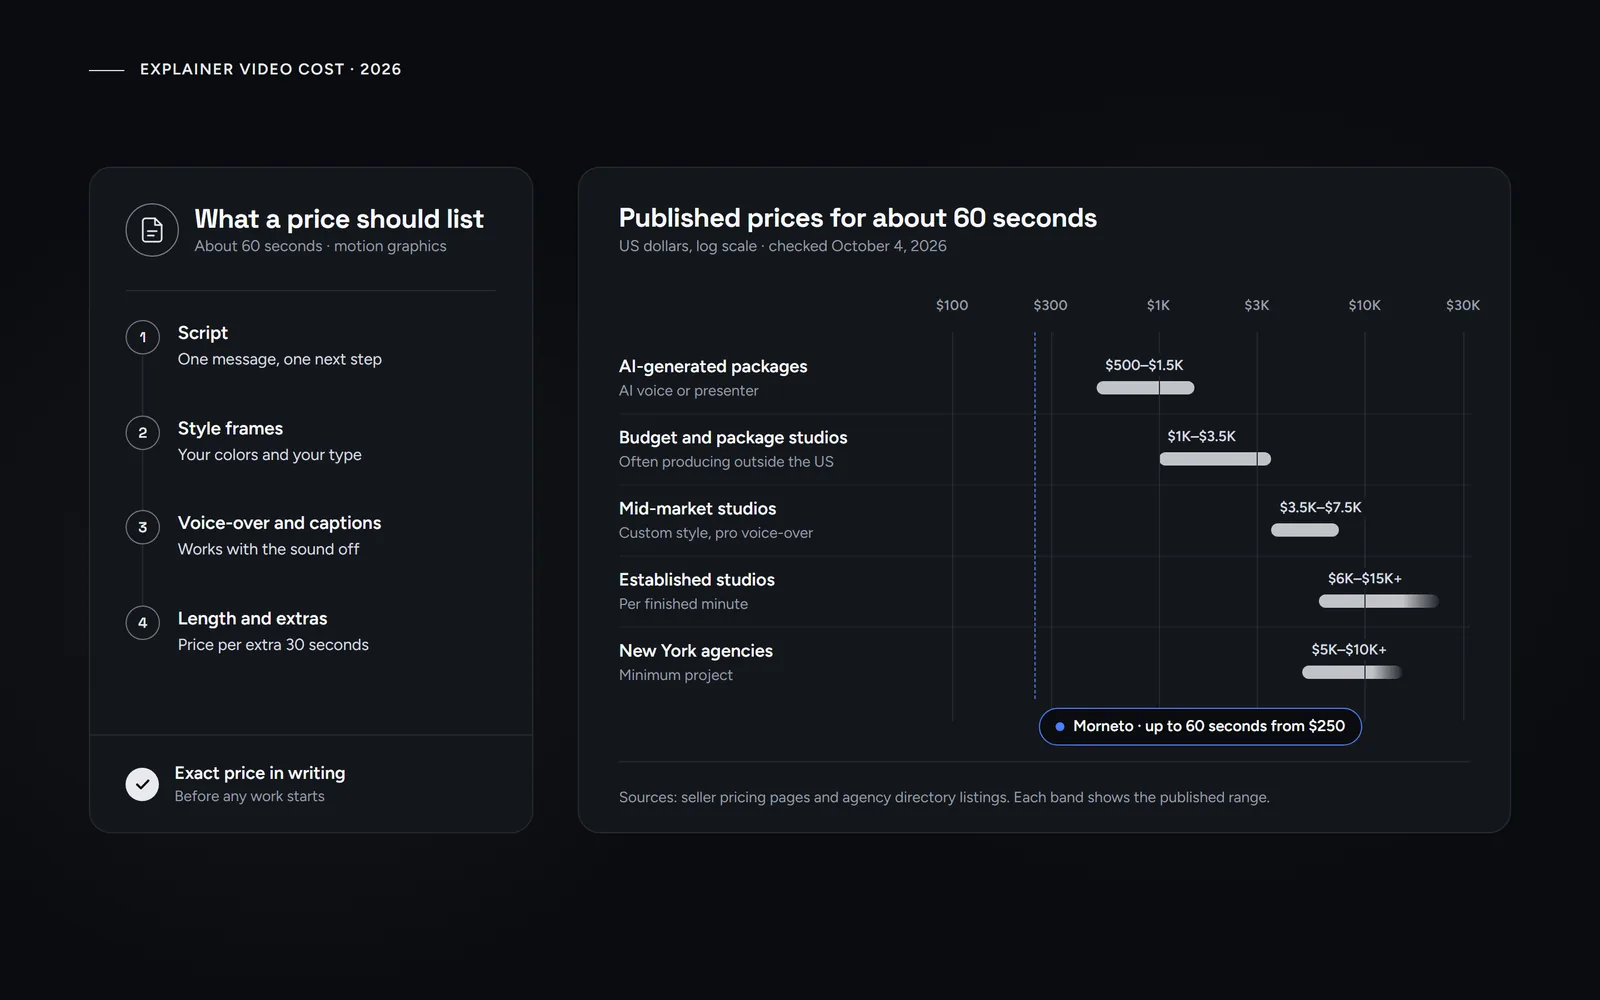
Task: Click the Morneto up to 60 seconds from $250 pill
Action: [x=1200, y=726]
